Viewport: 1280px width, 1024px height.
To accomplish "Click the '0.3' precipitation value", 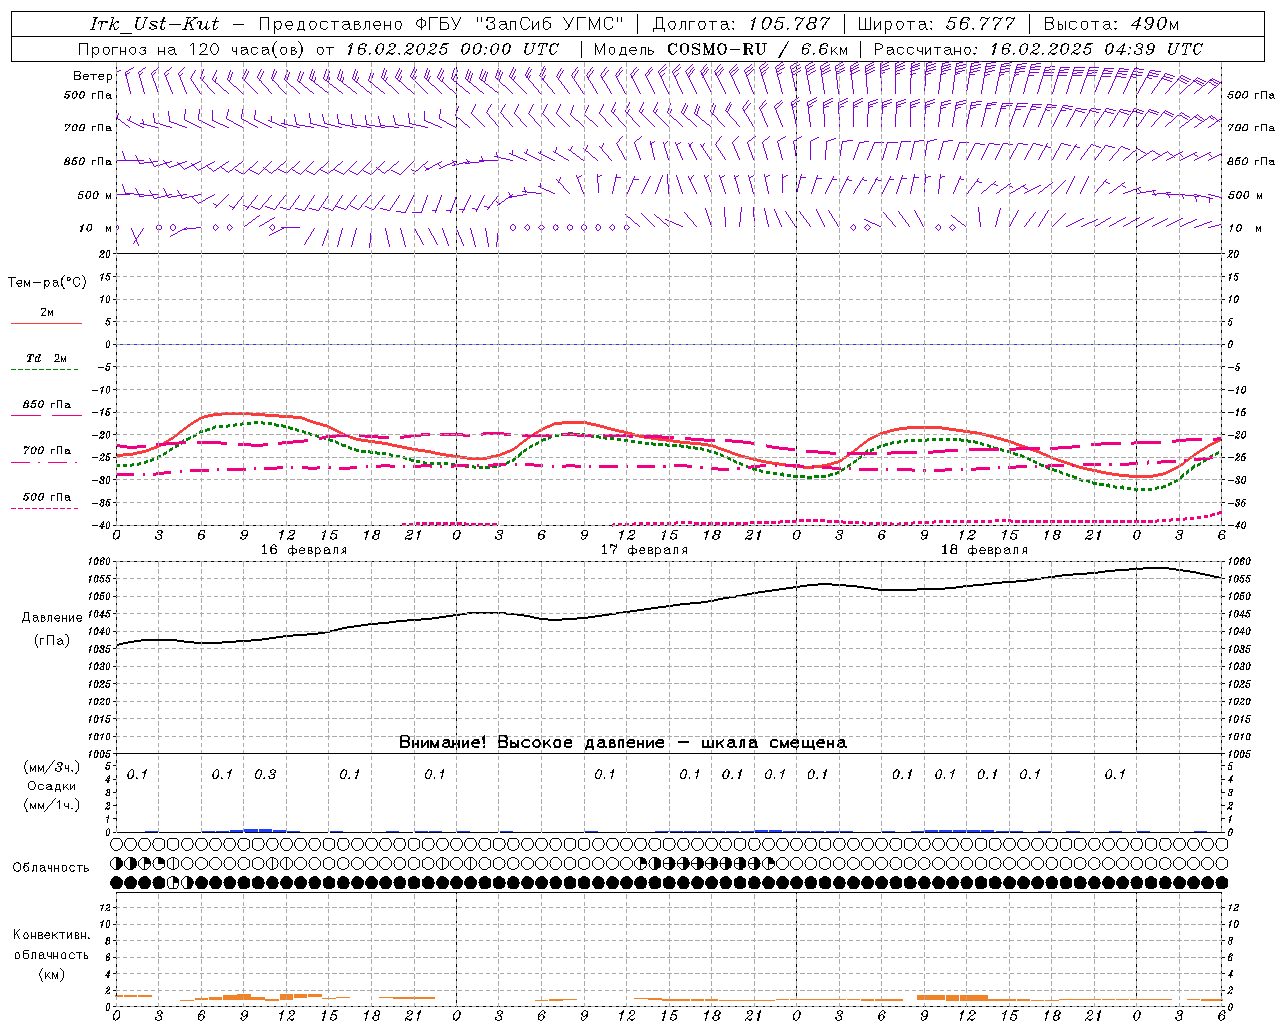I will click(x=265, y=774).
